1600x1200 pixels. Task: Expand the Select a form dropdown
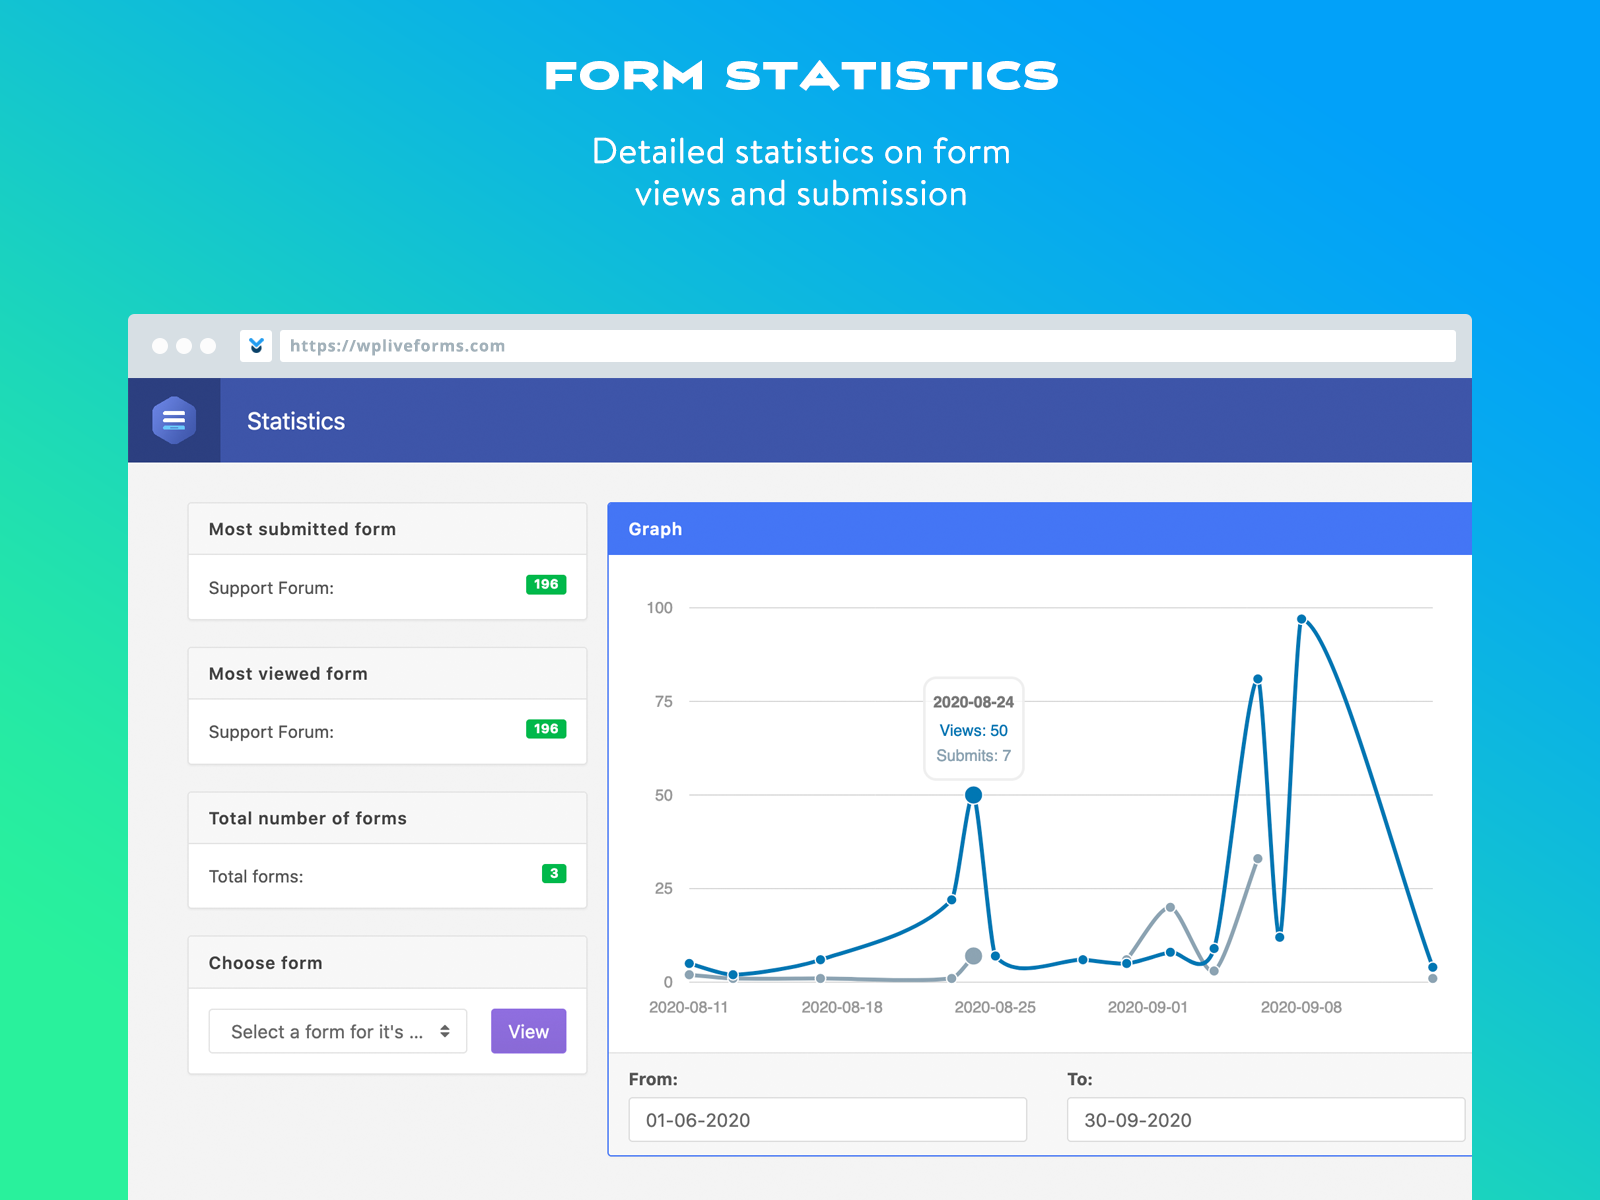pos(338,1031)
